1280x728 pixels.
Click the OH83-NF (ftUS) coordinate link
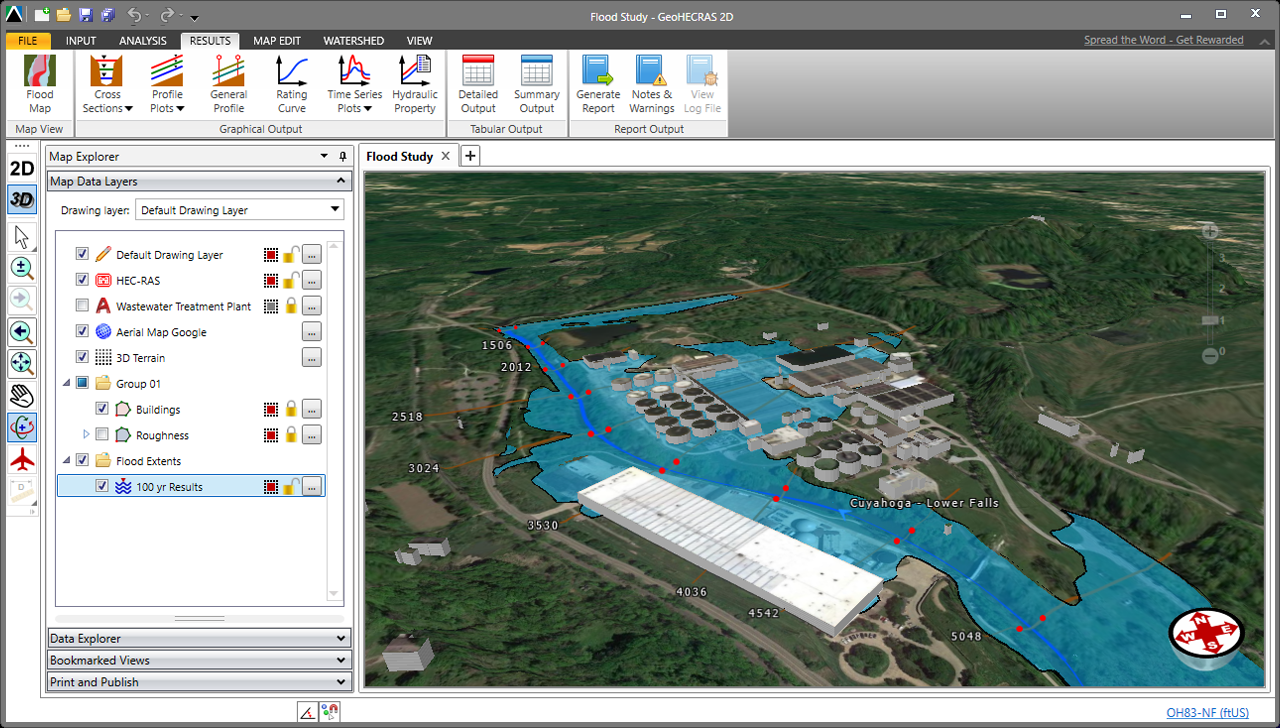click(1207, 713)
